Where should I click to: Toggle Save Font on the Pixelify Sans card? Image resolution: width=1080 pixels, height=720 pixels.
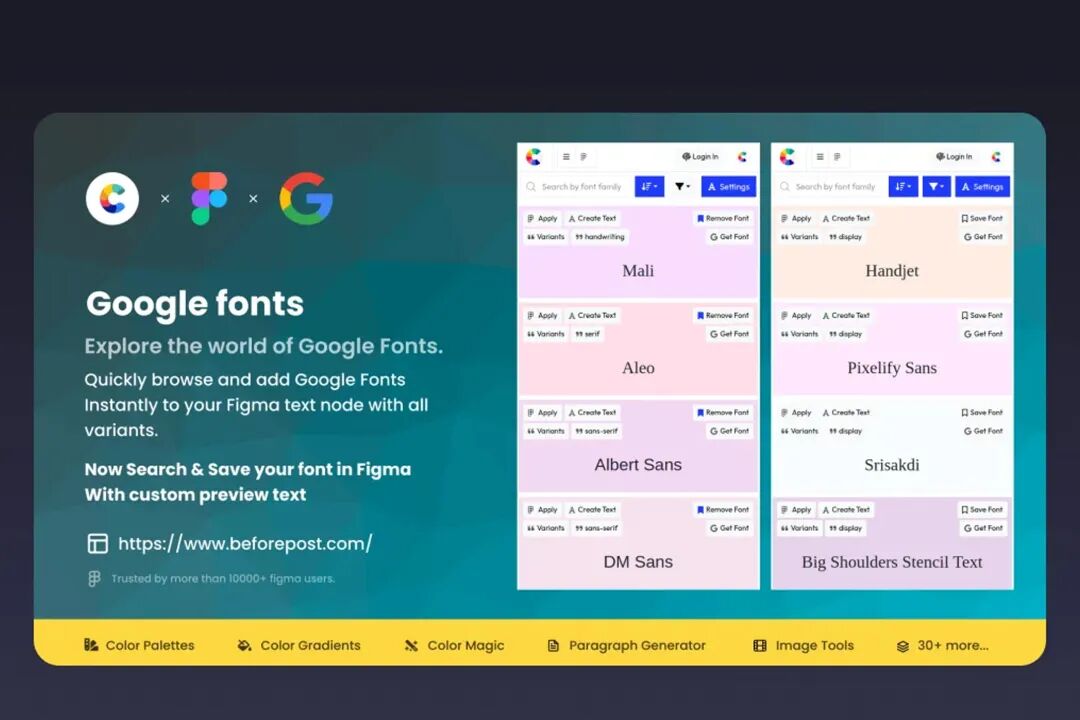[x=982, y=316]
